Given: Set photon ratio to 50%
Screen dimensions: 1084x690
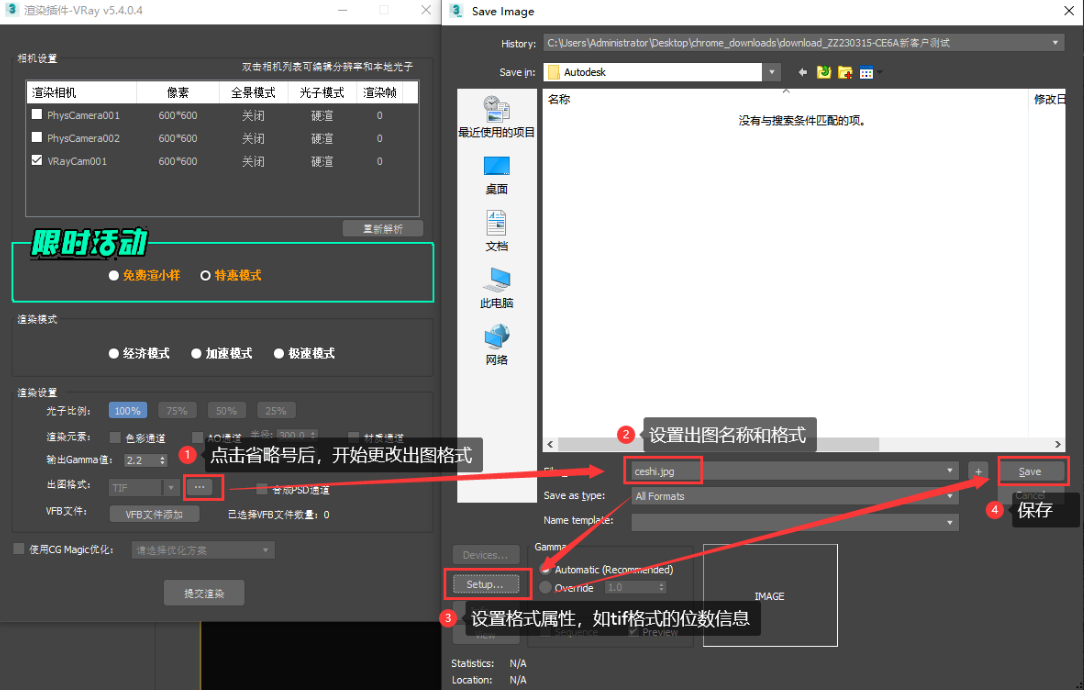Looking at the screenshot, I should click(x=227, y=411).
